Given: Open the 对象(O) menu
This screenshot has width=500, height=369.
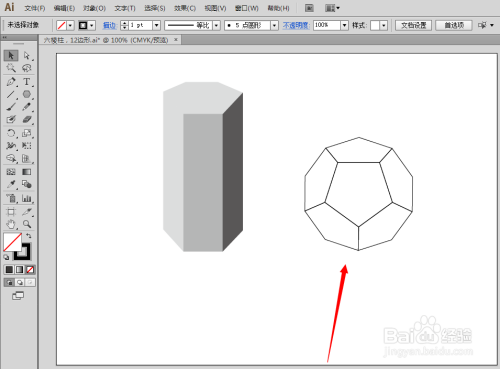Looking at the screenshot, I should [x=94, y=8].
